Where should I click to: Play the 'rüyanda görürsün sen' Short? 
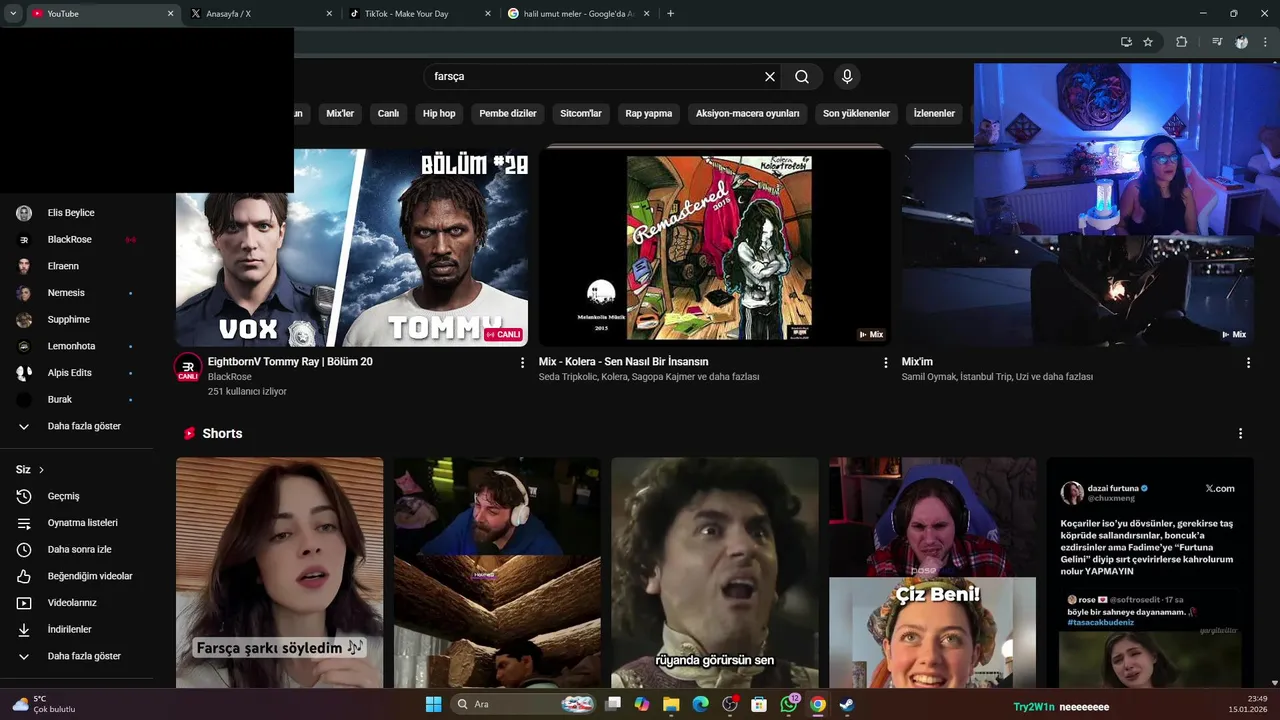[x=715, y=573]
